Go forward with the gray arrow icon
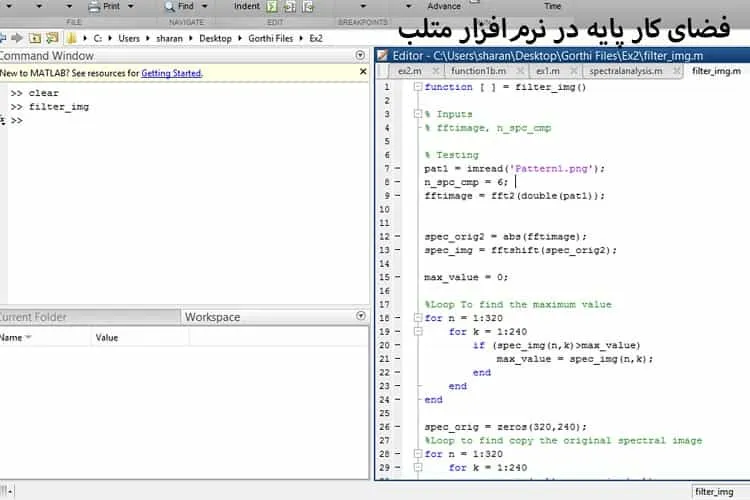The image size is (750, 500). (x=17, y=38)
